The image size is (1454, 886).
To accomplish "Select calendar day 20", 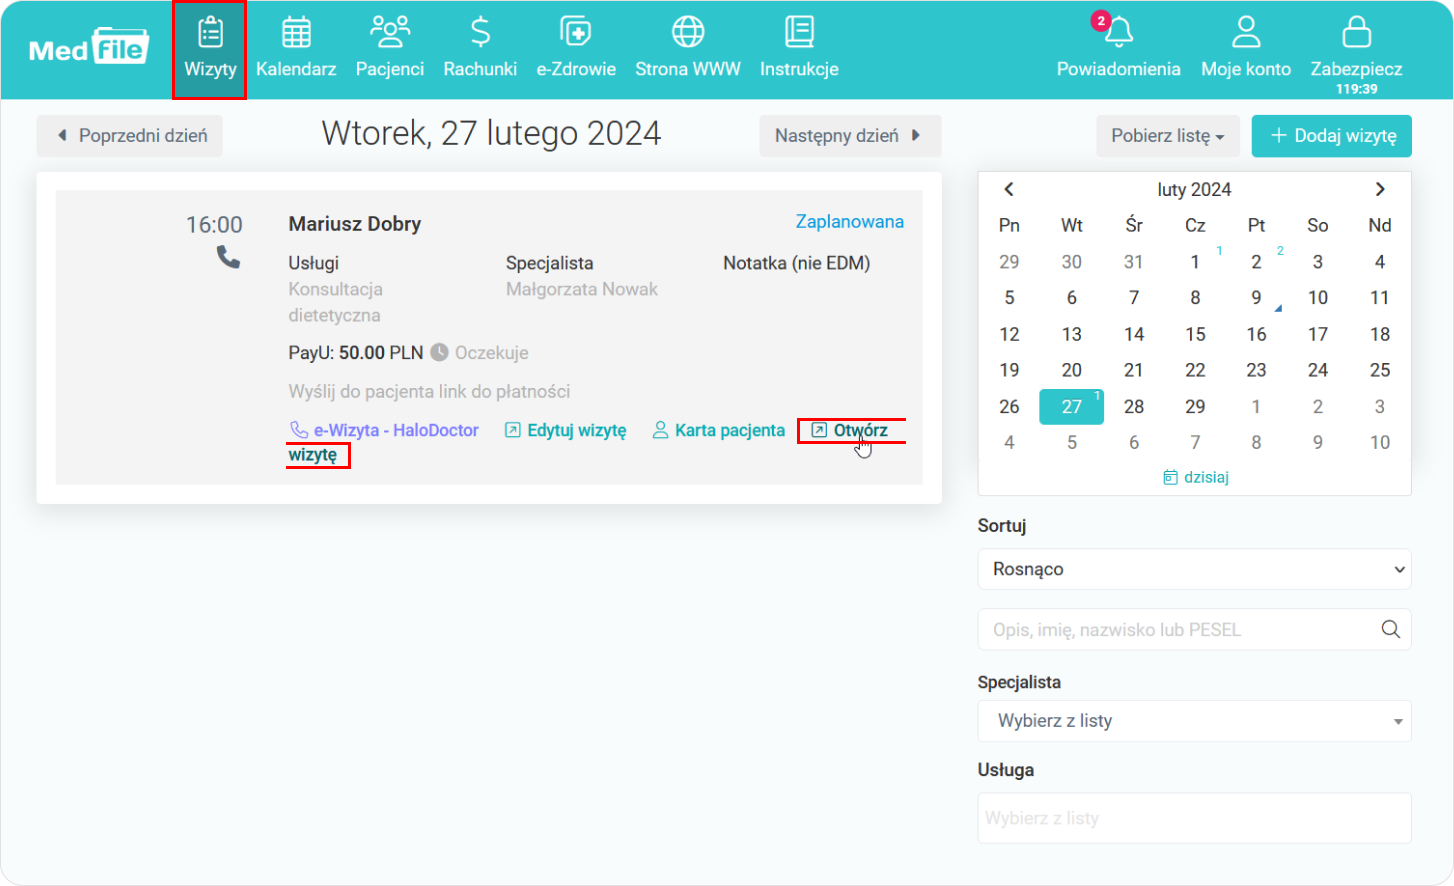I will tap(1071, 370).
